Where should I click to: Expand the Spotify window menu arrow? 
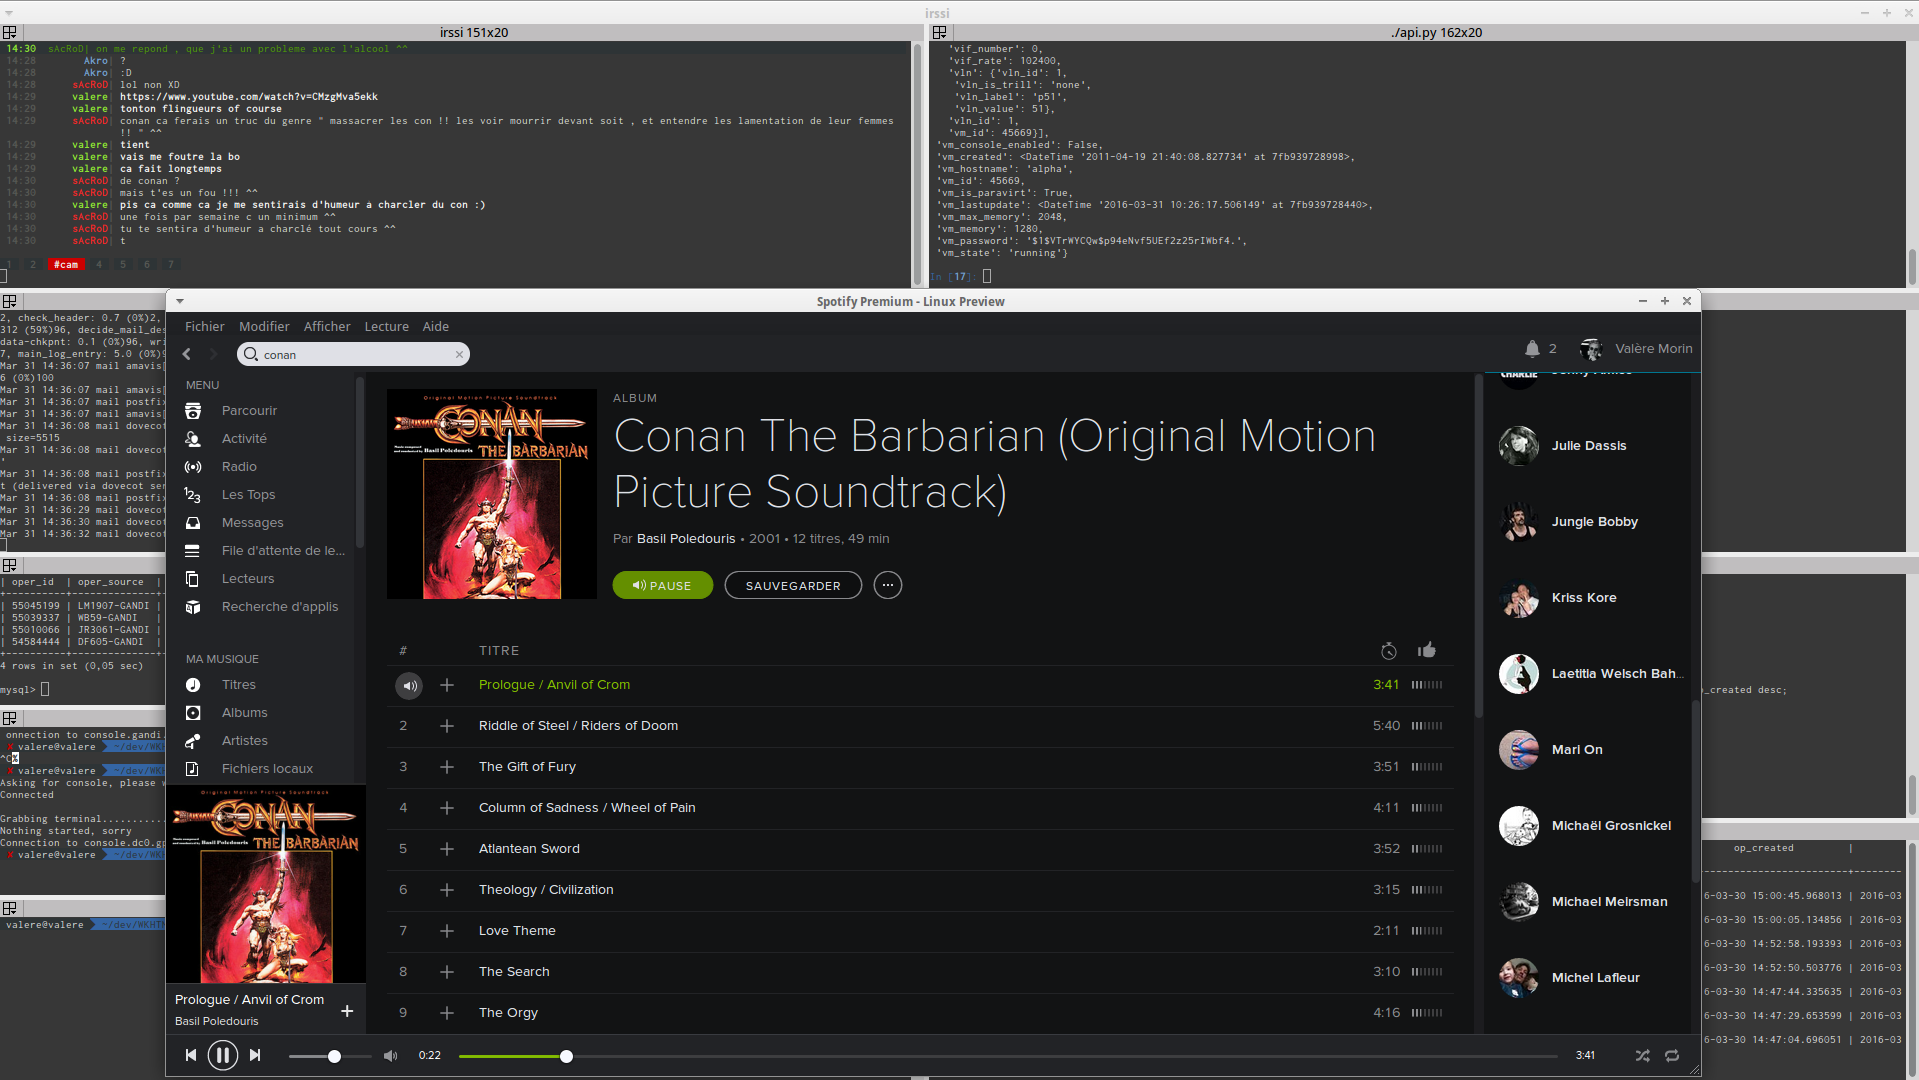tap(180, 301)
